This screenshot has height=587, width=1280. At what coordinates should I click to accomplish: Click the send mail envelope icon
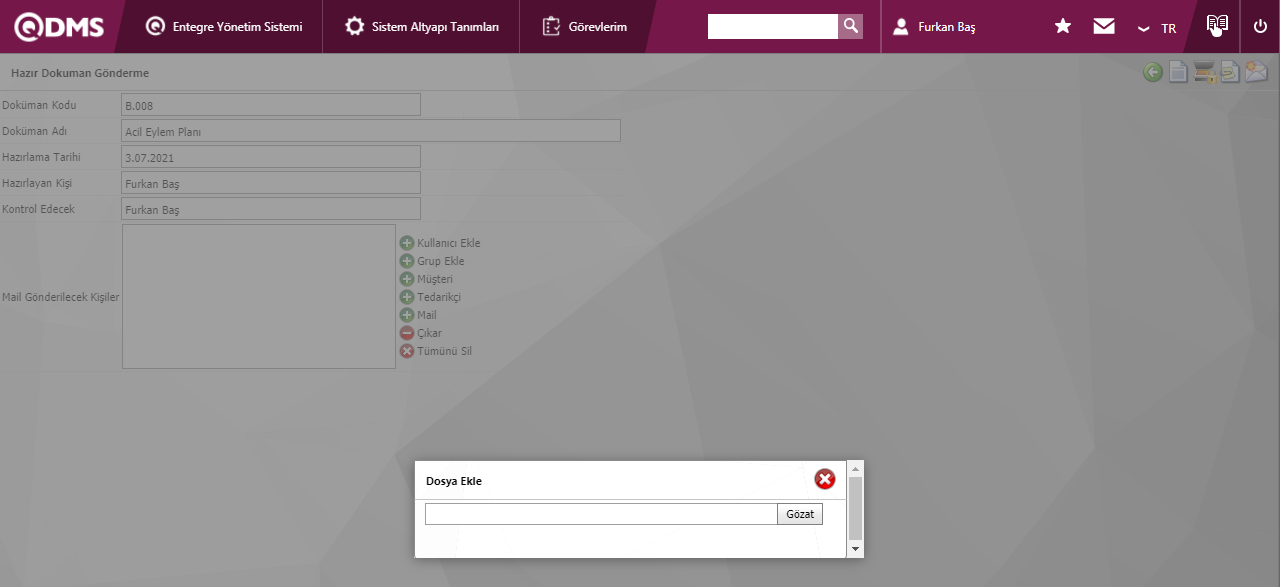1256,72
